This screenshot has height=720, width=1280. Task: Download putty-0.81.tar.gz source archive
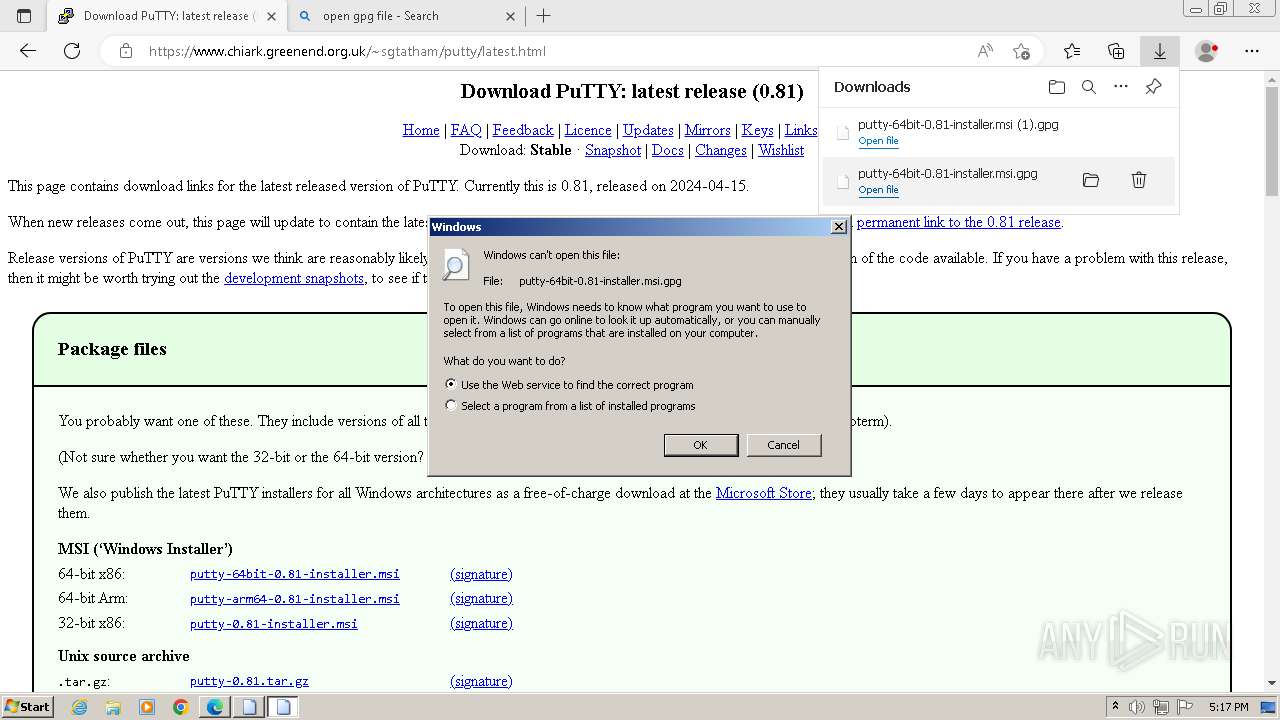coord(249,681)
